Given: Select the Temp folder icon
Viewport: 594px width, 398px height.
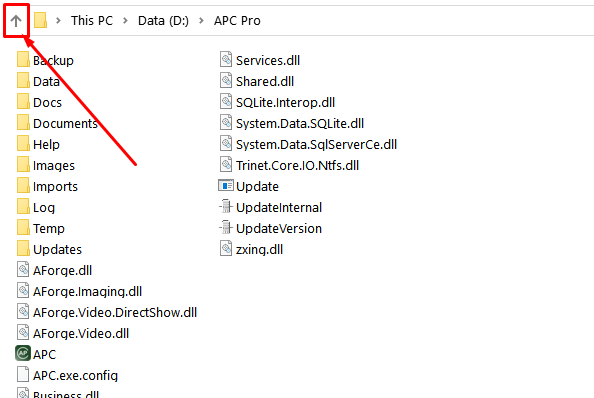Looking at the screenshot, I should coord(23,228).
